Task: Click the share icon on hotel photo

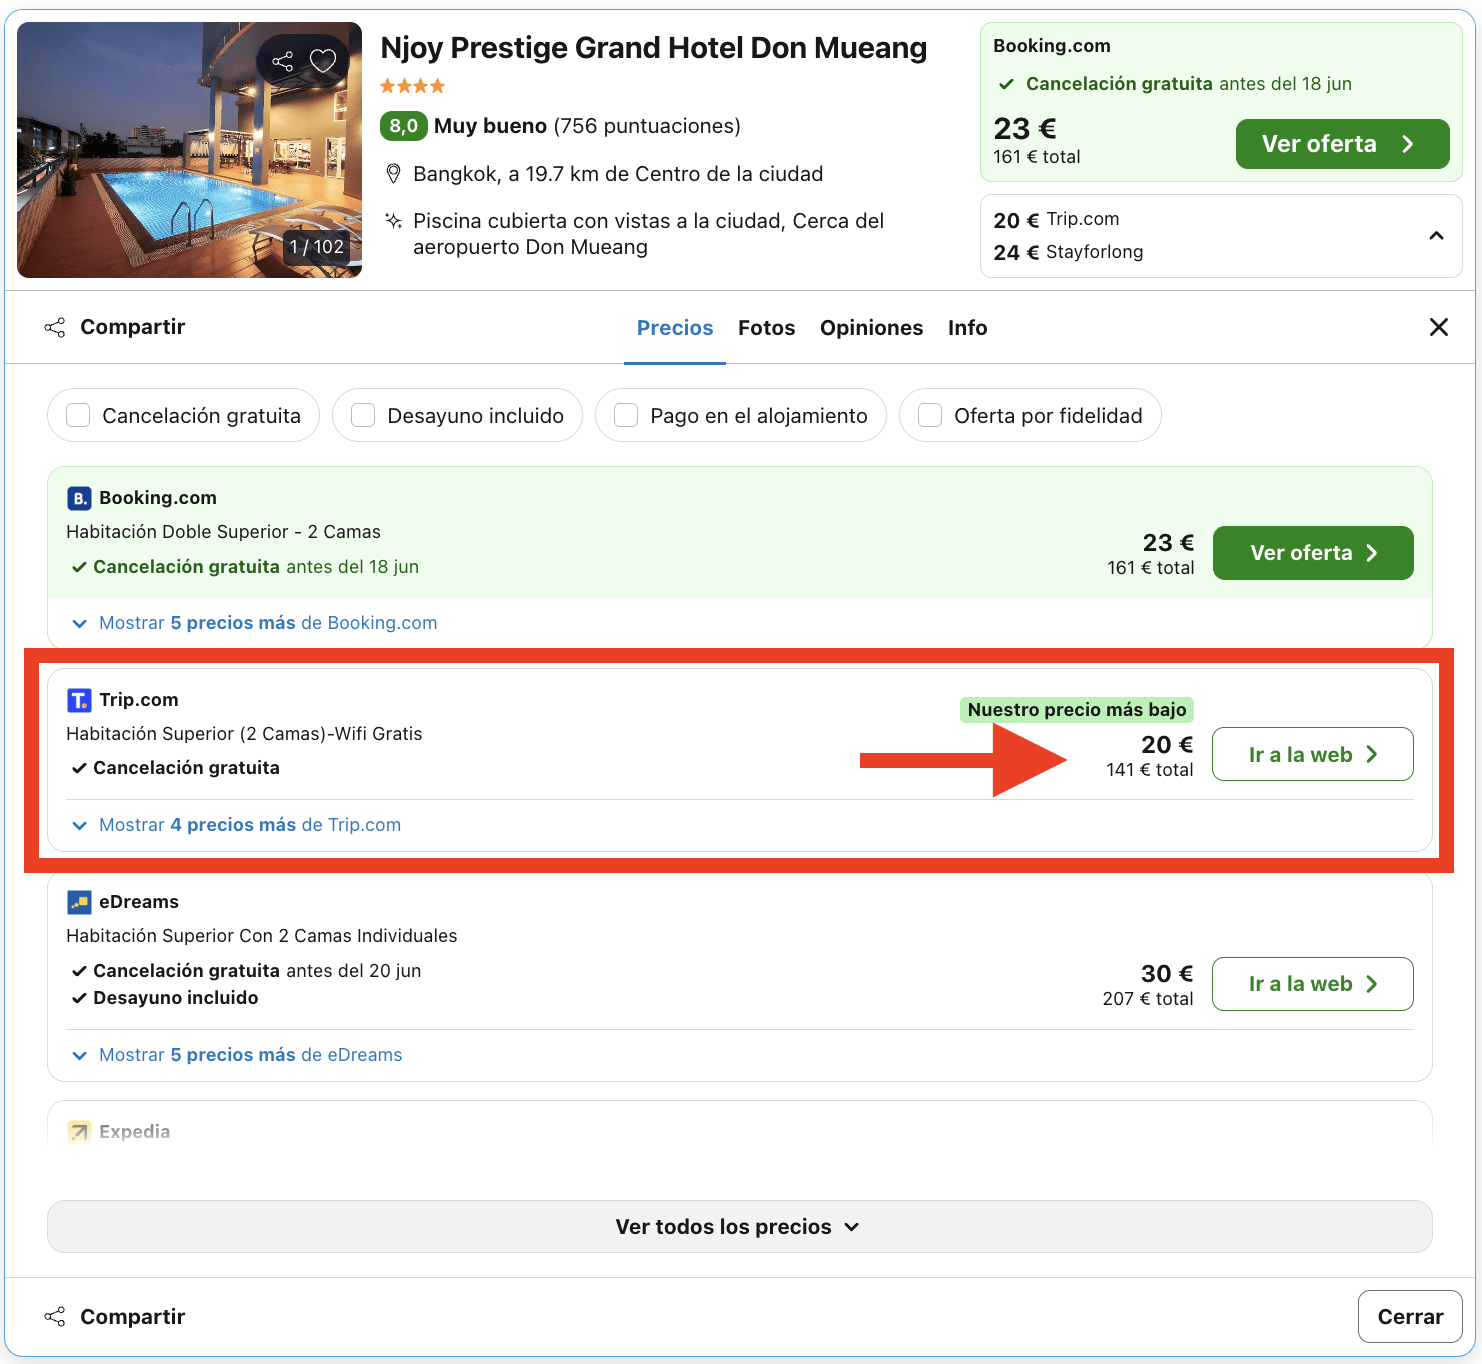Action: tap(283, 61)
